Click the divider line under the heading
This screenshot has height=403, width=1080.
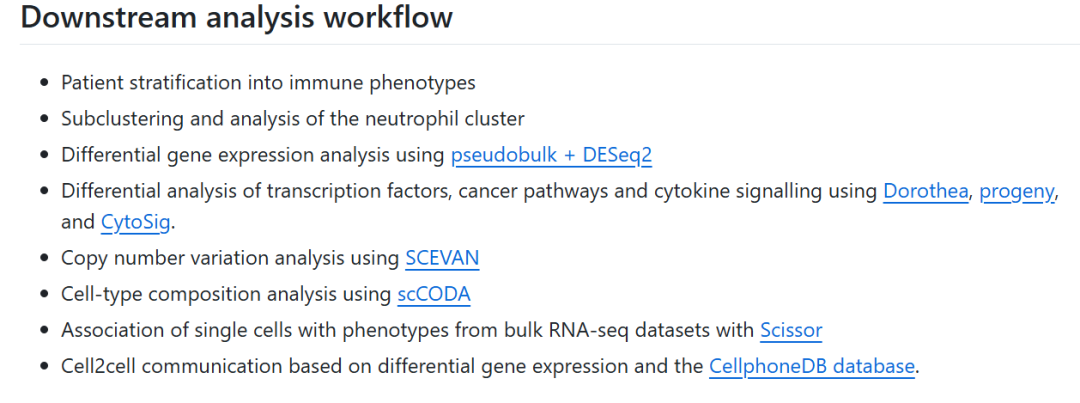540,44
